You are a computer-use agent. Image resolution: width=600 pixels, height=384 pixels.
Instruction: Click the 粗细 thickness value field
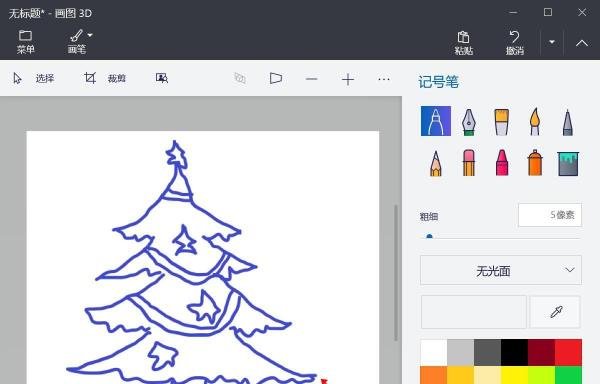click(550, 215)
